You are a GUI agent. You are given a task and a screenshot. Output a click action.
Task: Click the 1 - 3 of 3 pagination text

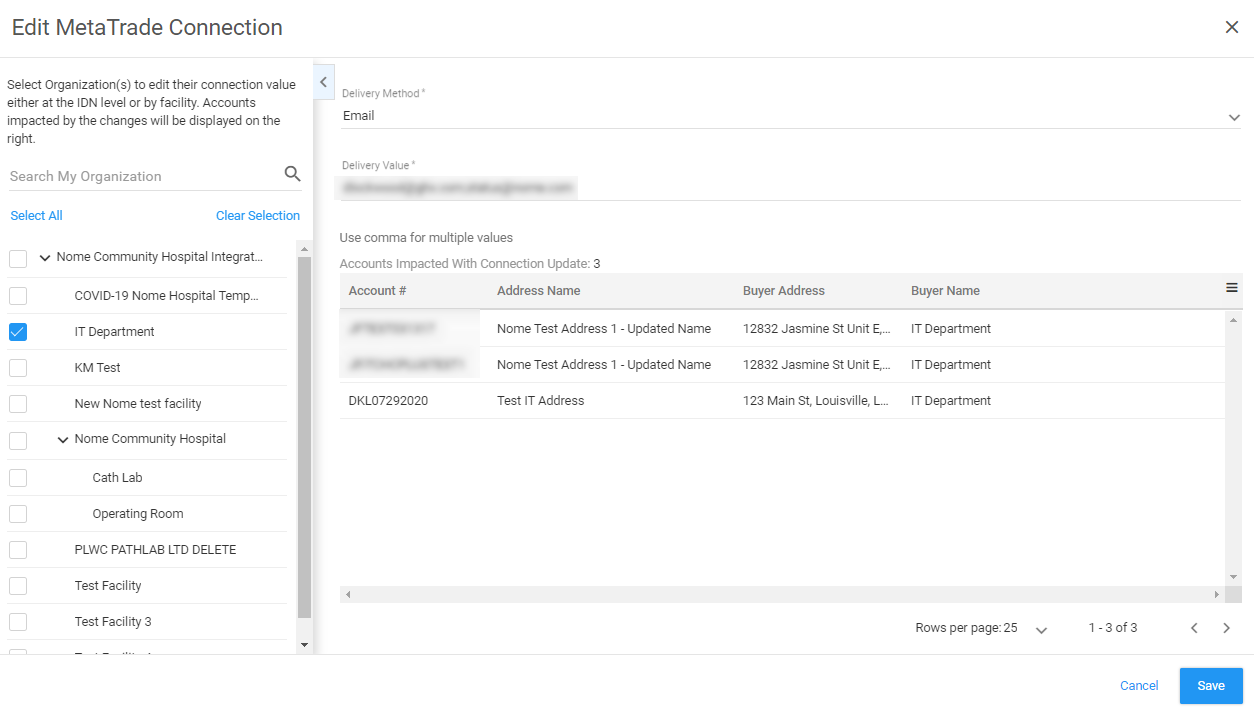(x=1113, y=628)
